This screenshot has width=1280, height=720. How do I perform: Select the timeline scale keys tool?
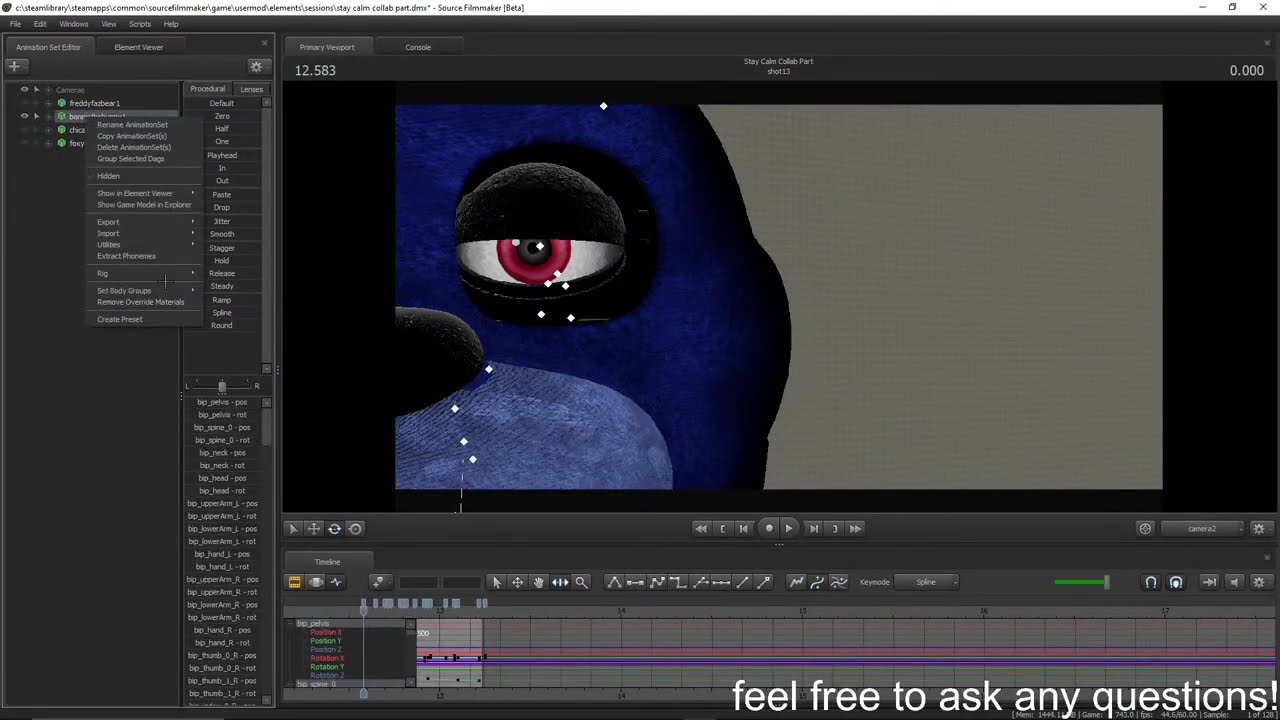[x=560, y=582]
